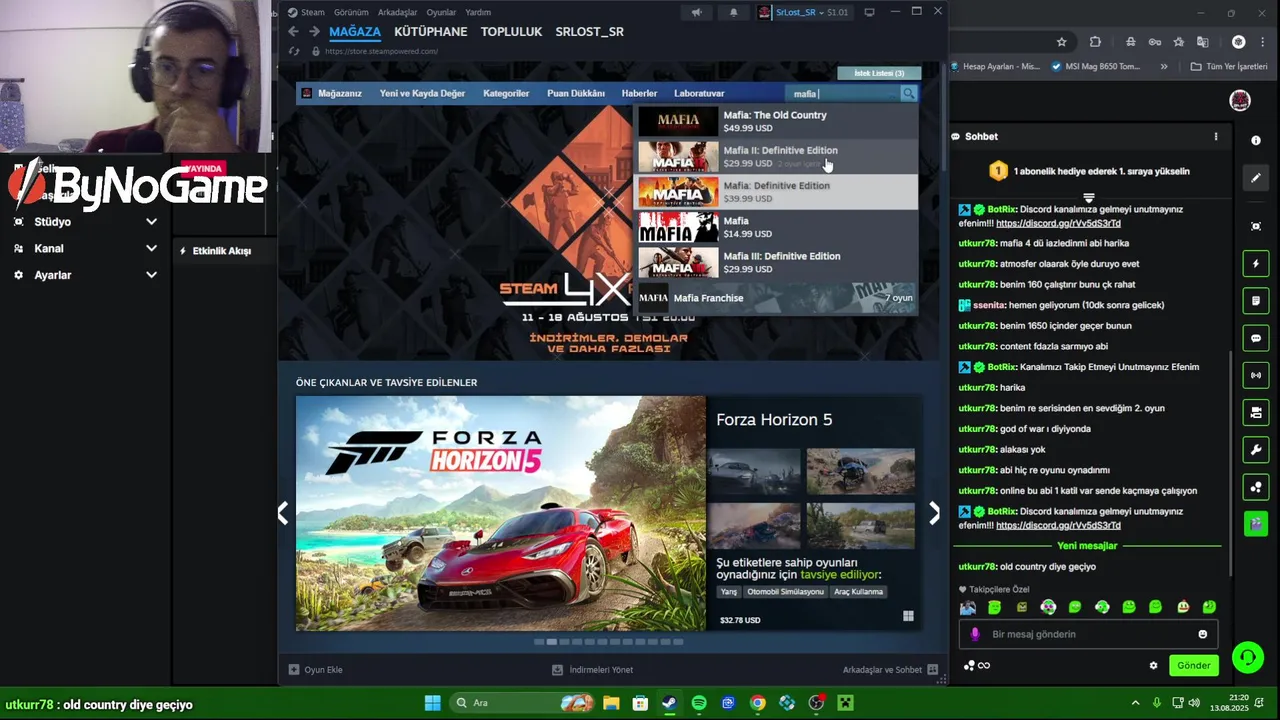Screen dimensions: 1280x720
Task: Open the SRLOST_SR profile tab
Action: point(589,32)
